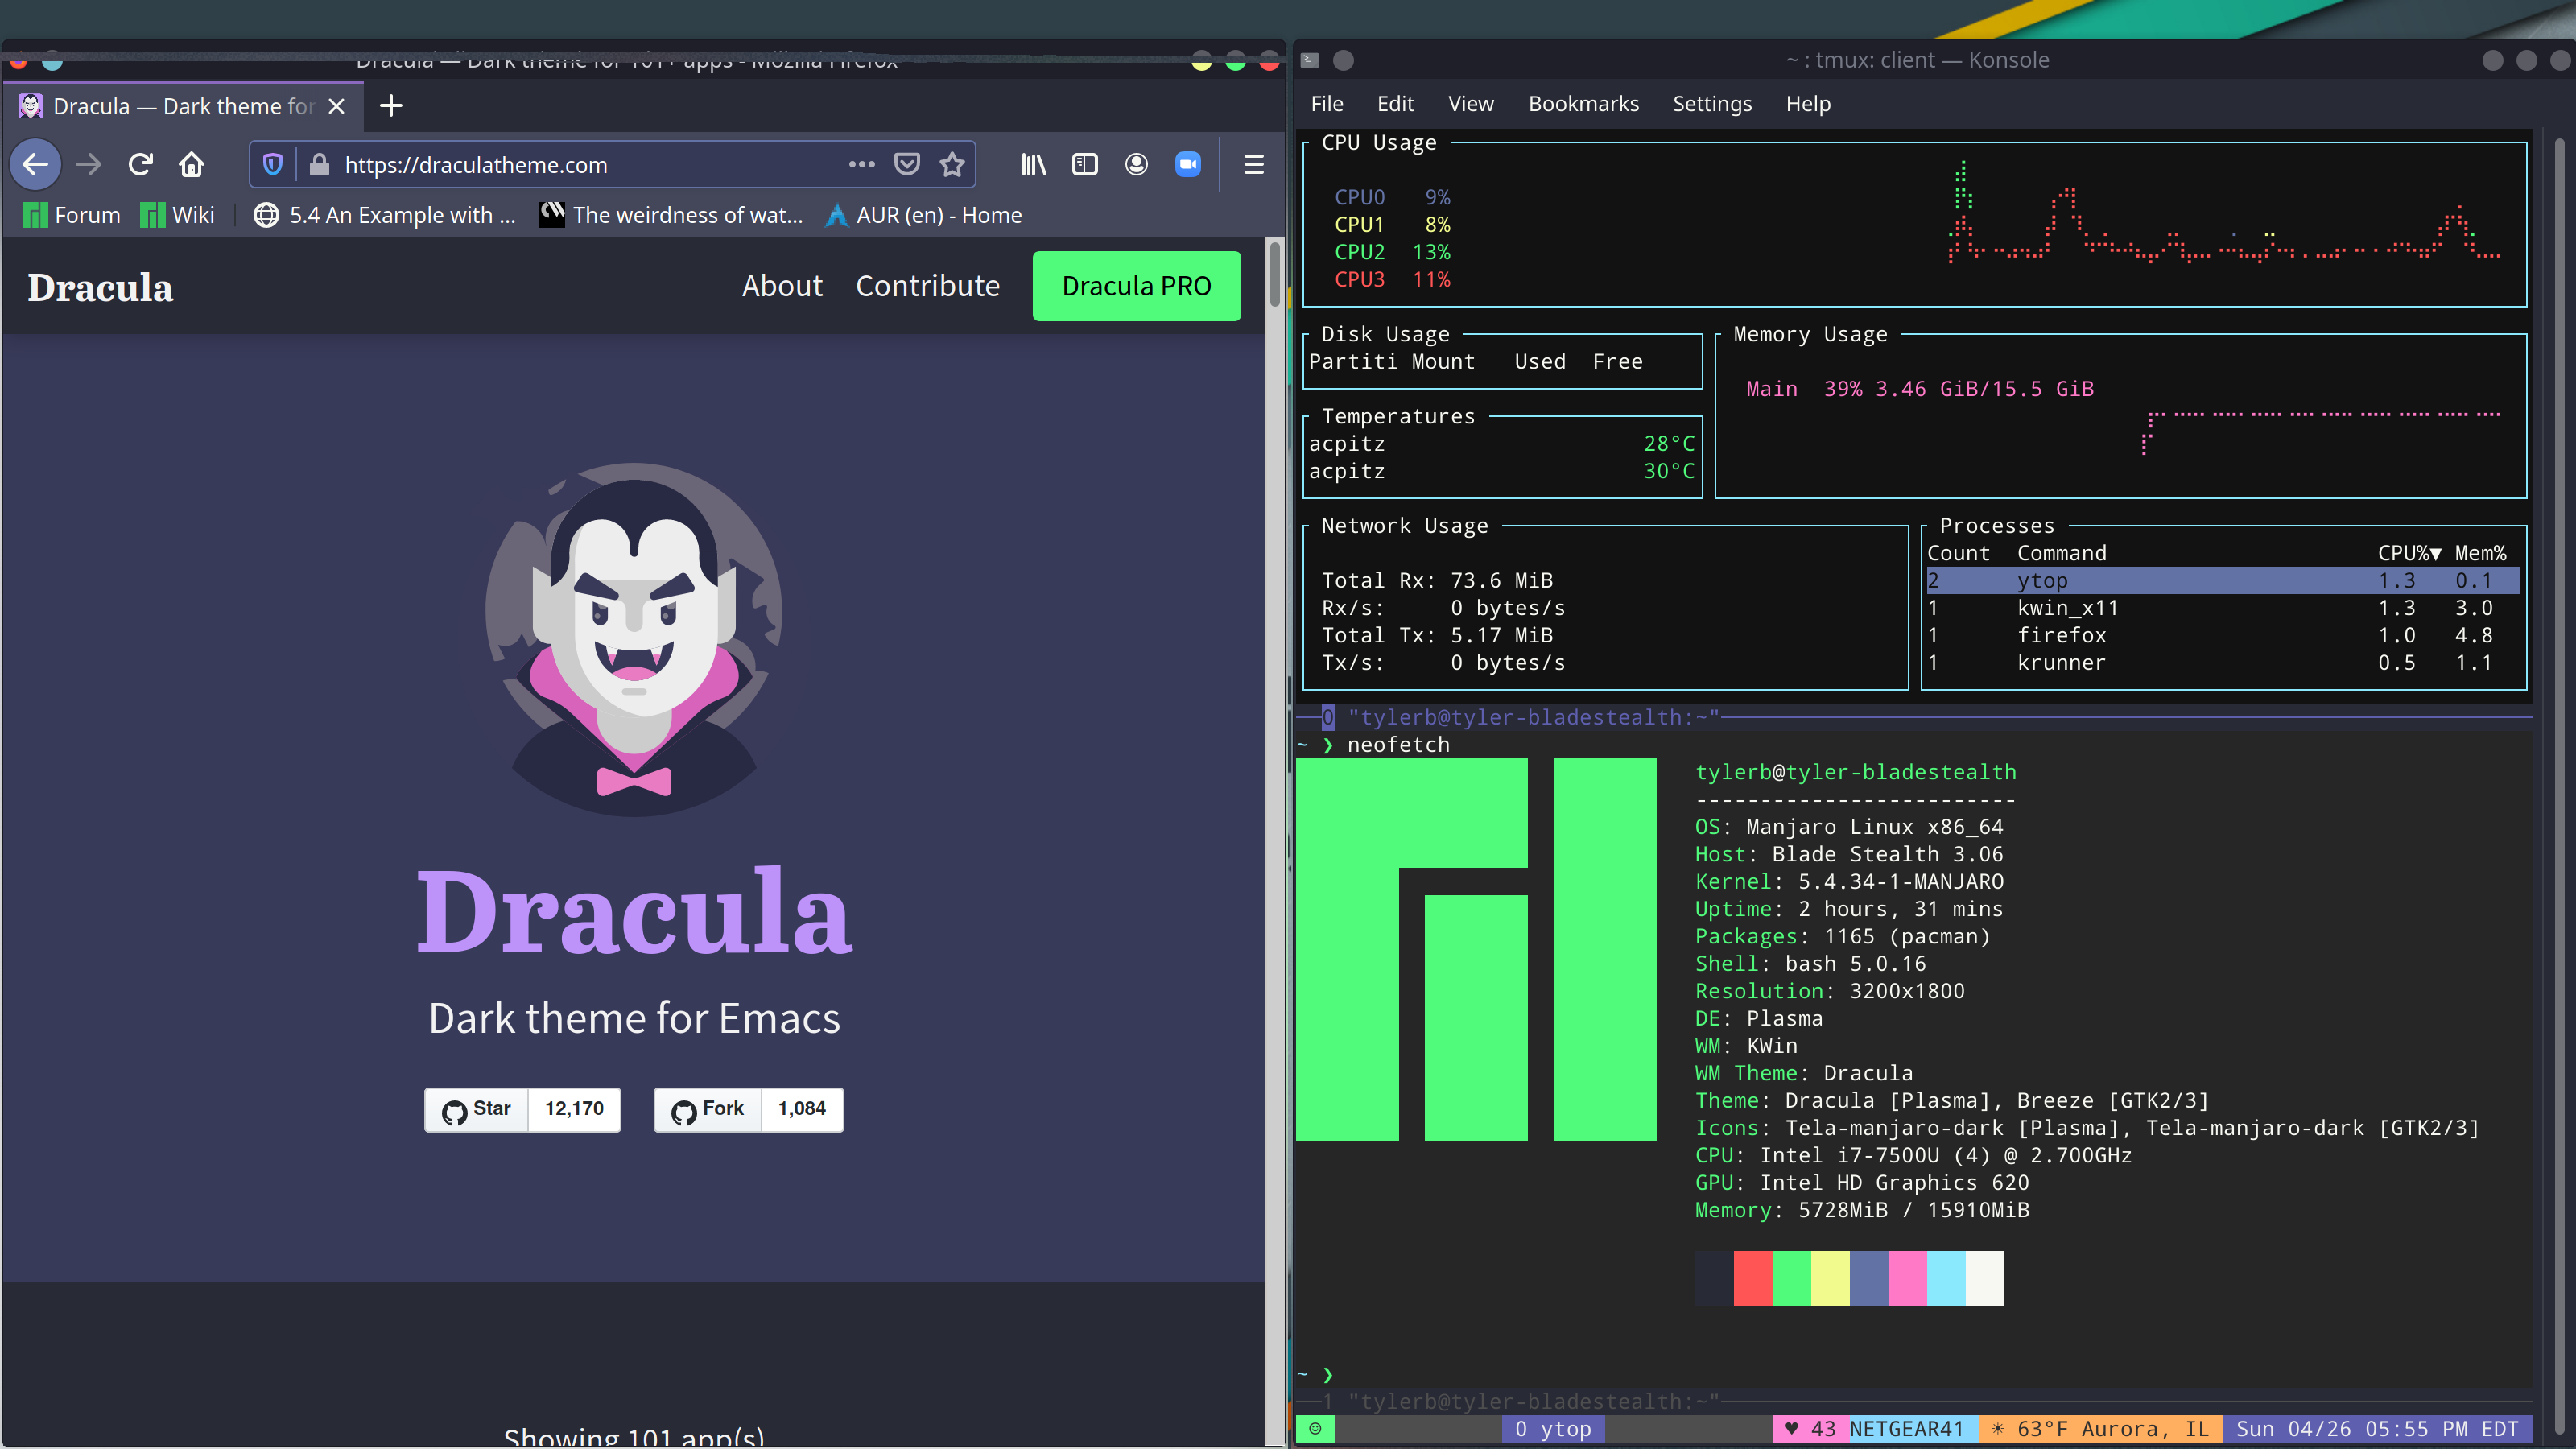
Task: Open the About page link
Action: click(782, 286)
